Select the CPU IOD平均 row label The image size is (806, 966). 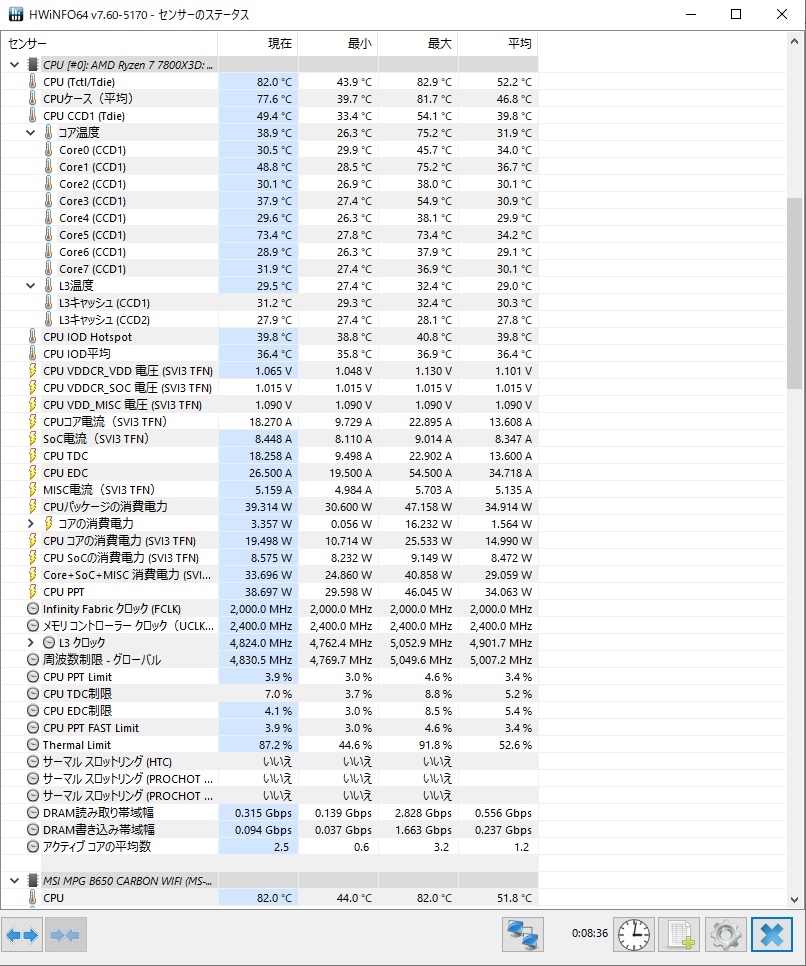(77, 354)
